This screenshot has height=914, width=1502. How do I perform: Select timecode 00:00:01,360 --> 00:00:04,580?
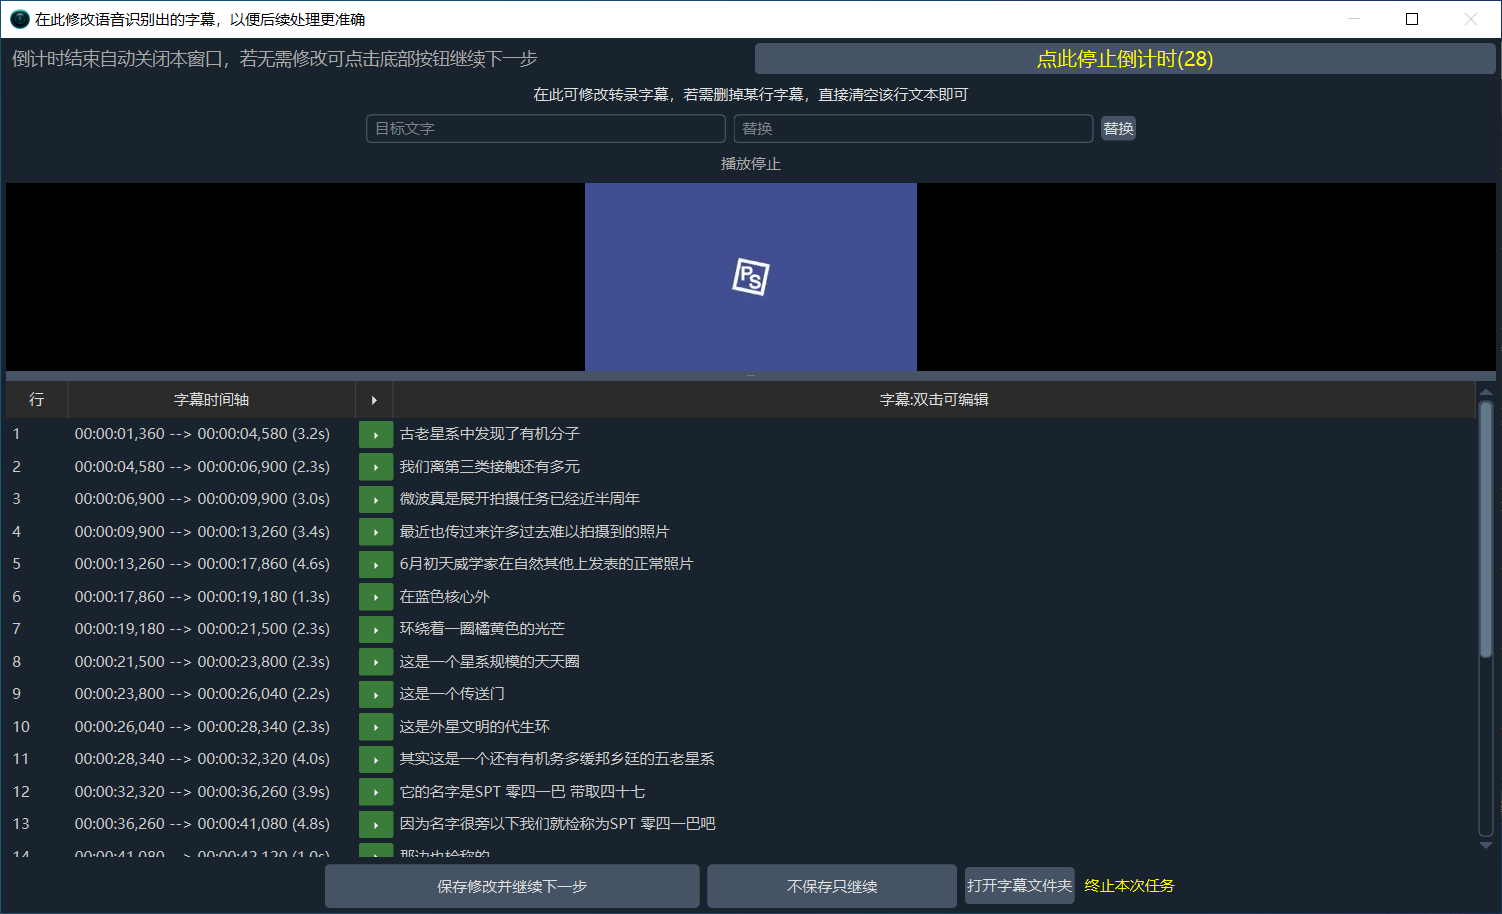[202, 434]
